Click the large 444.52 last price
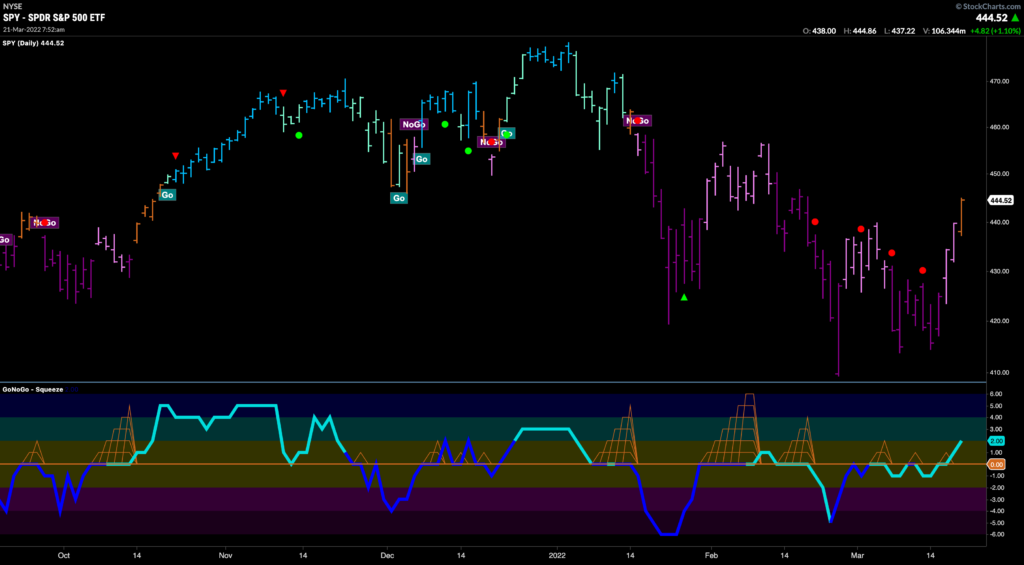1024x565 pixels. (x=989, y=18)
